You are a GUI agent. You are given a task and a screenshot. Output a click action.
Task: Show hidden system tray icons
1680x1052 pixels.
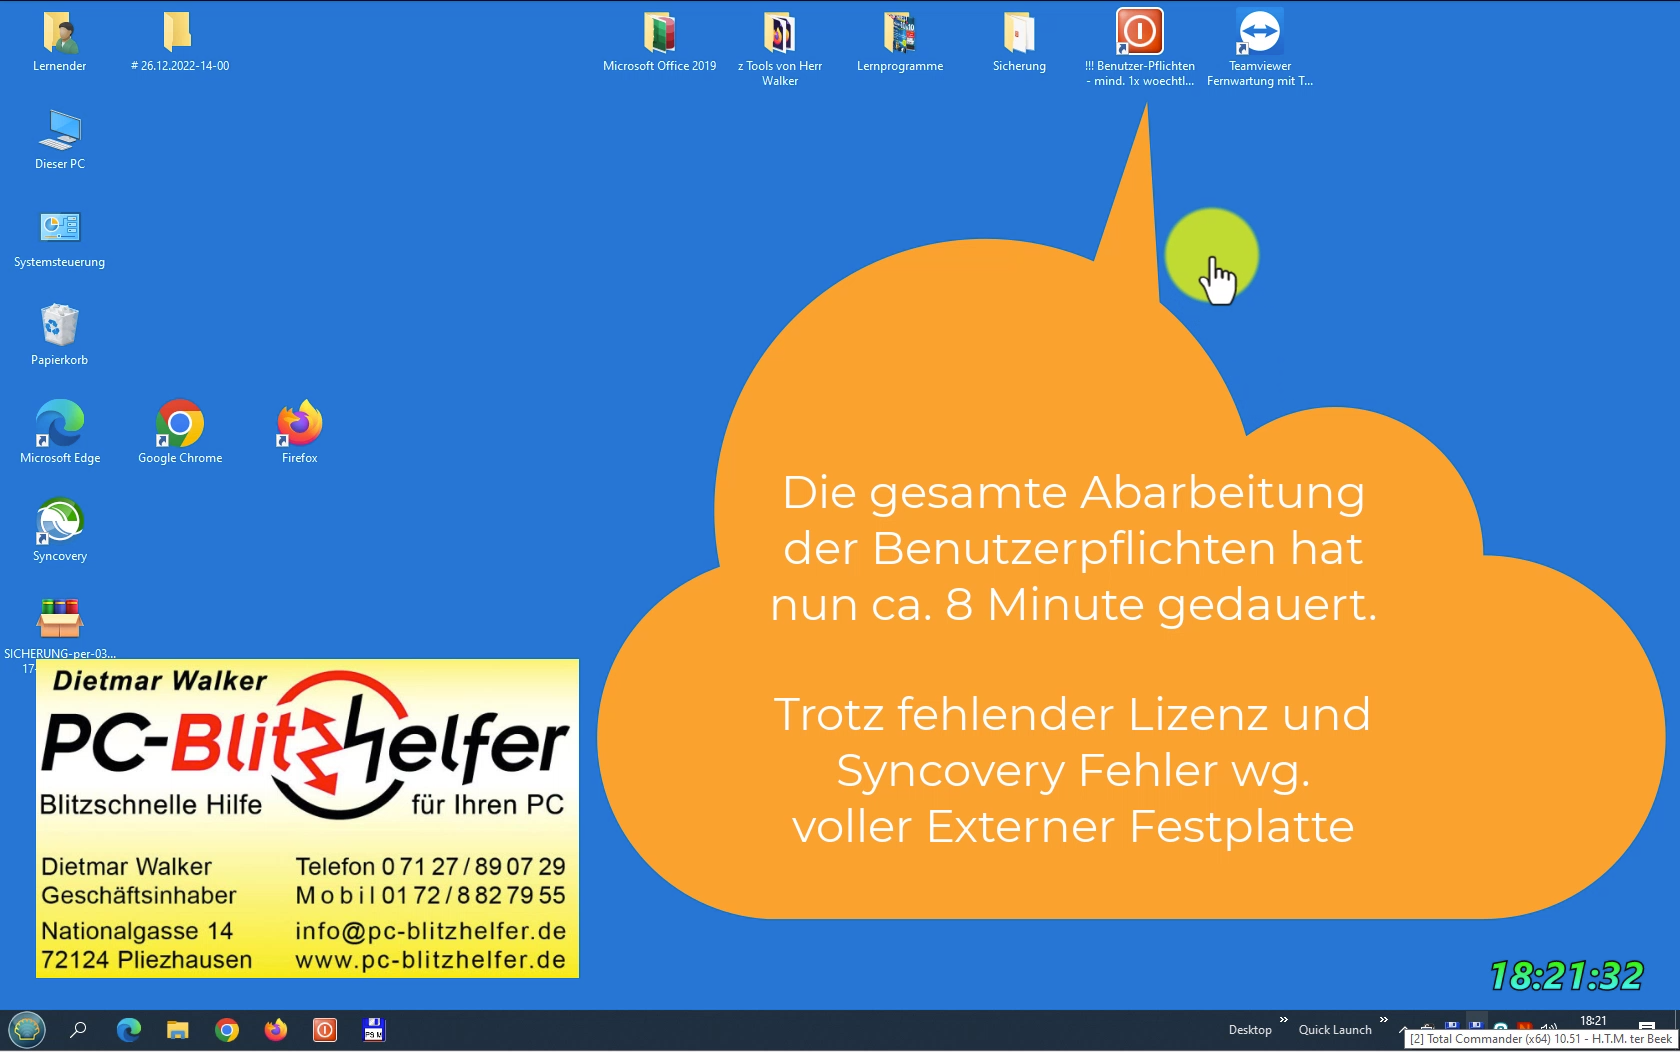tap(1403, 1029)
